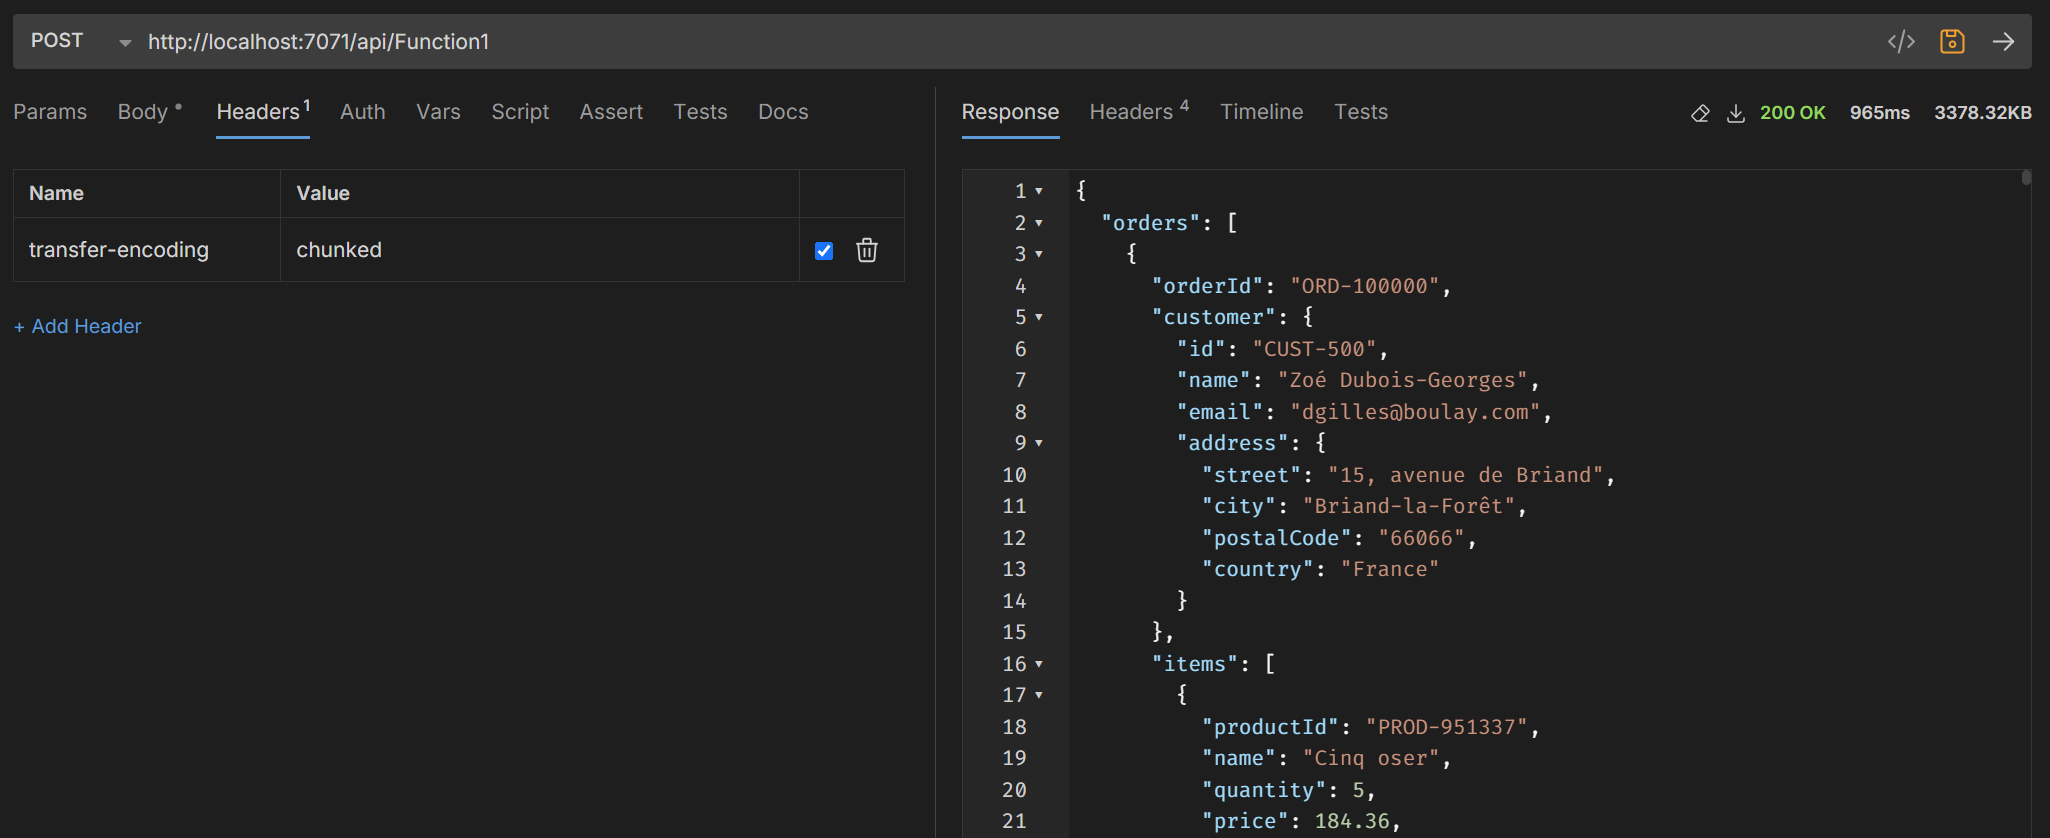Click the Add Header link
Screen dimensions: 2050x838
[x=78, y=326]
